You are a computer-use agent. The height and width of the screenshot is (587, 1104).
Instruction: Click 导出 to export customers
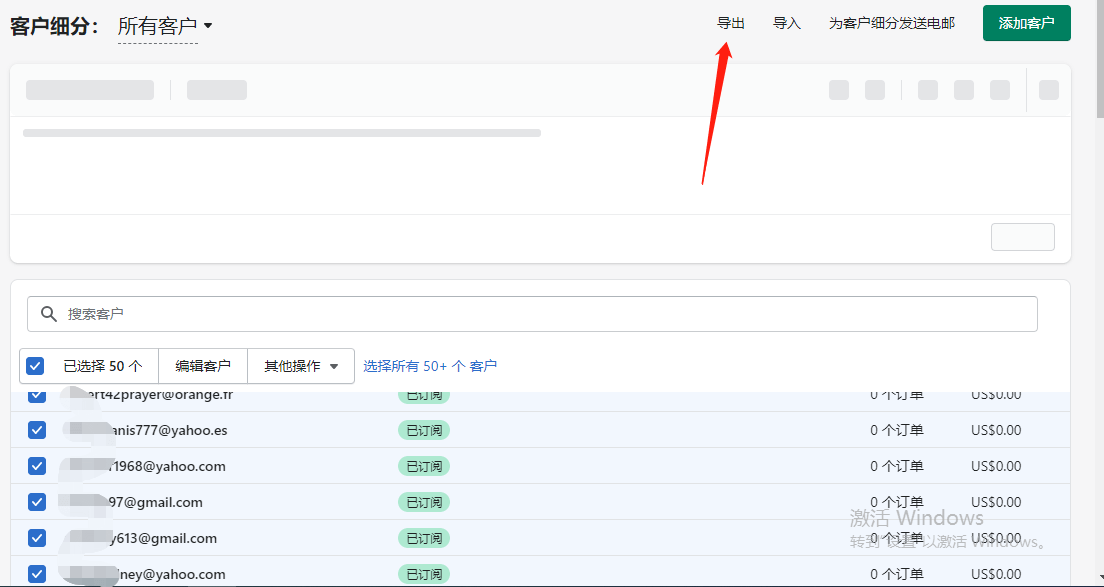pyautogui.click(x=731, y=23)
